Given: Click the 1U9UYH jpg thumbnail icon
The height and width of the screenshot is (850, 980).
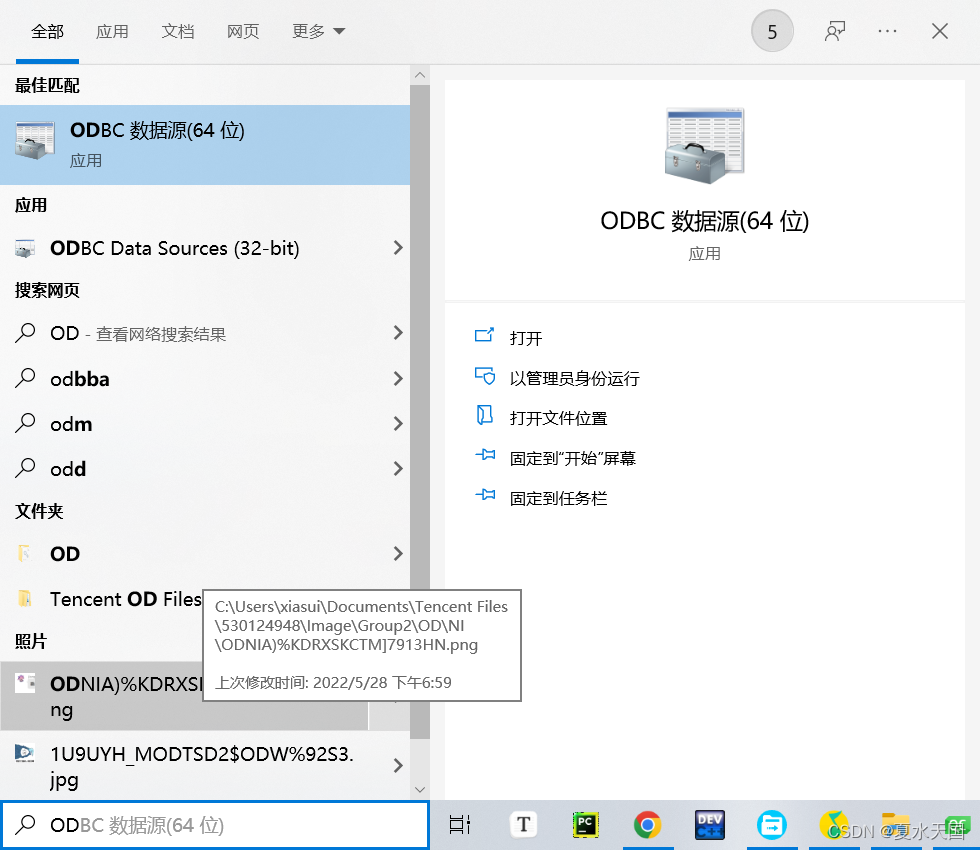Looking at the screenshot, I should pos(24,753).
